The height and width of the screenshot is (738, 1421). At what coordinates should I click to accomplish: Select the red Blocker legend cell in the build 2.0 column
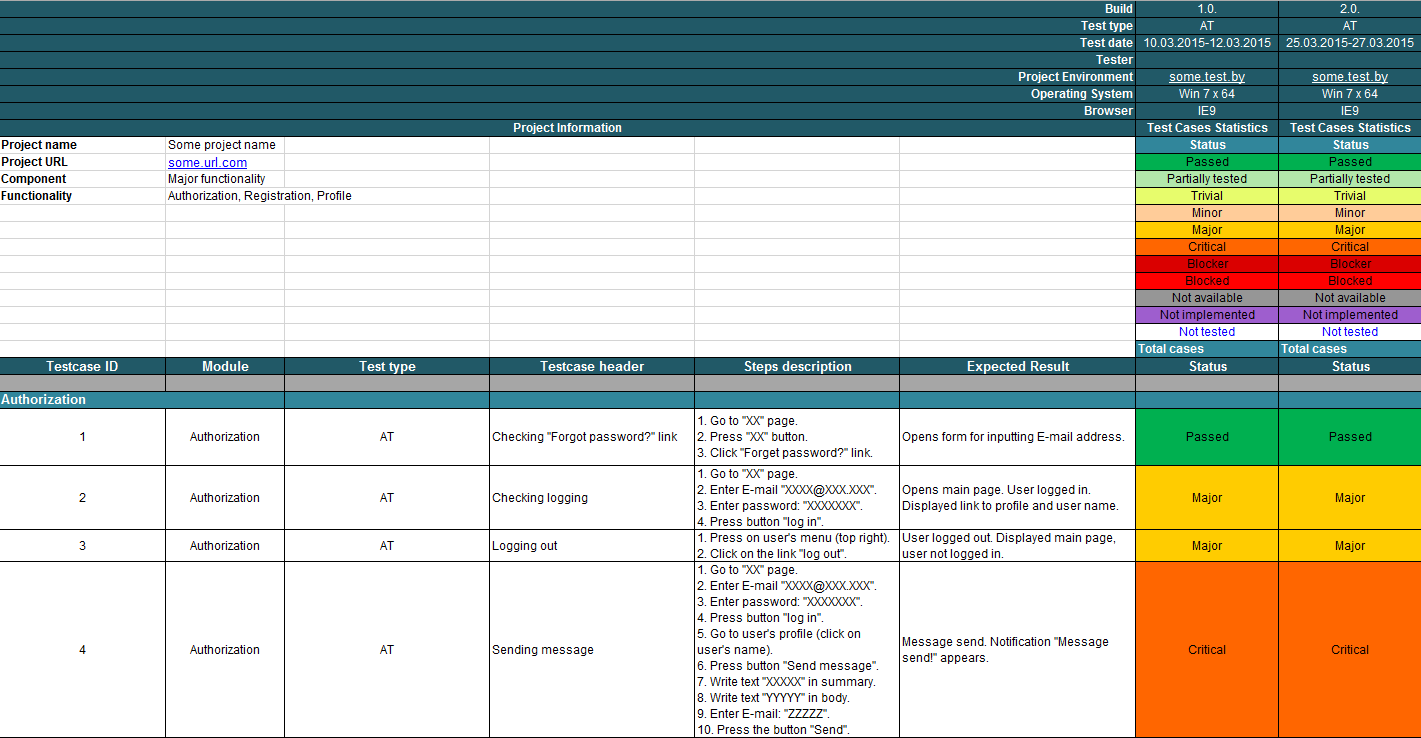(1350, 264)
